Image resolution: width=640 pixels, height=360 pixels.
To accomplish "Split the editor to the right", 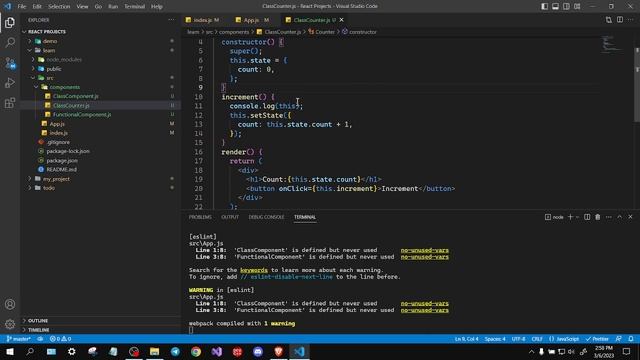I will point(620,20).
